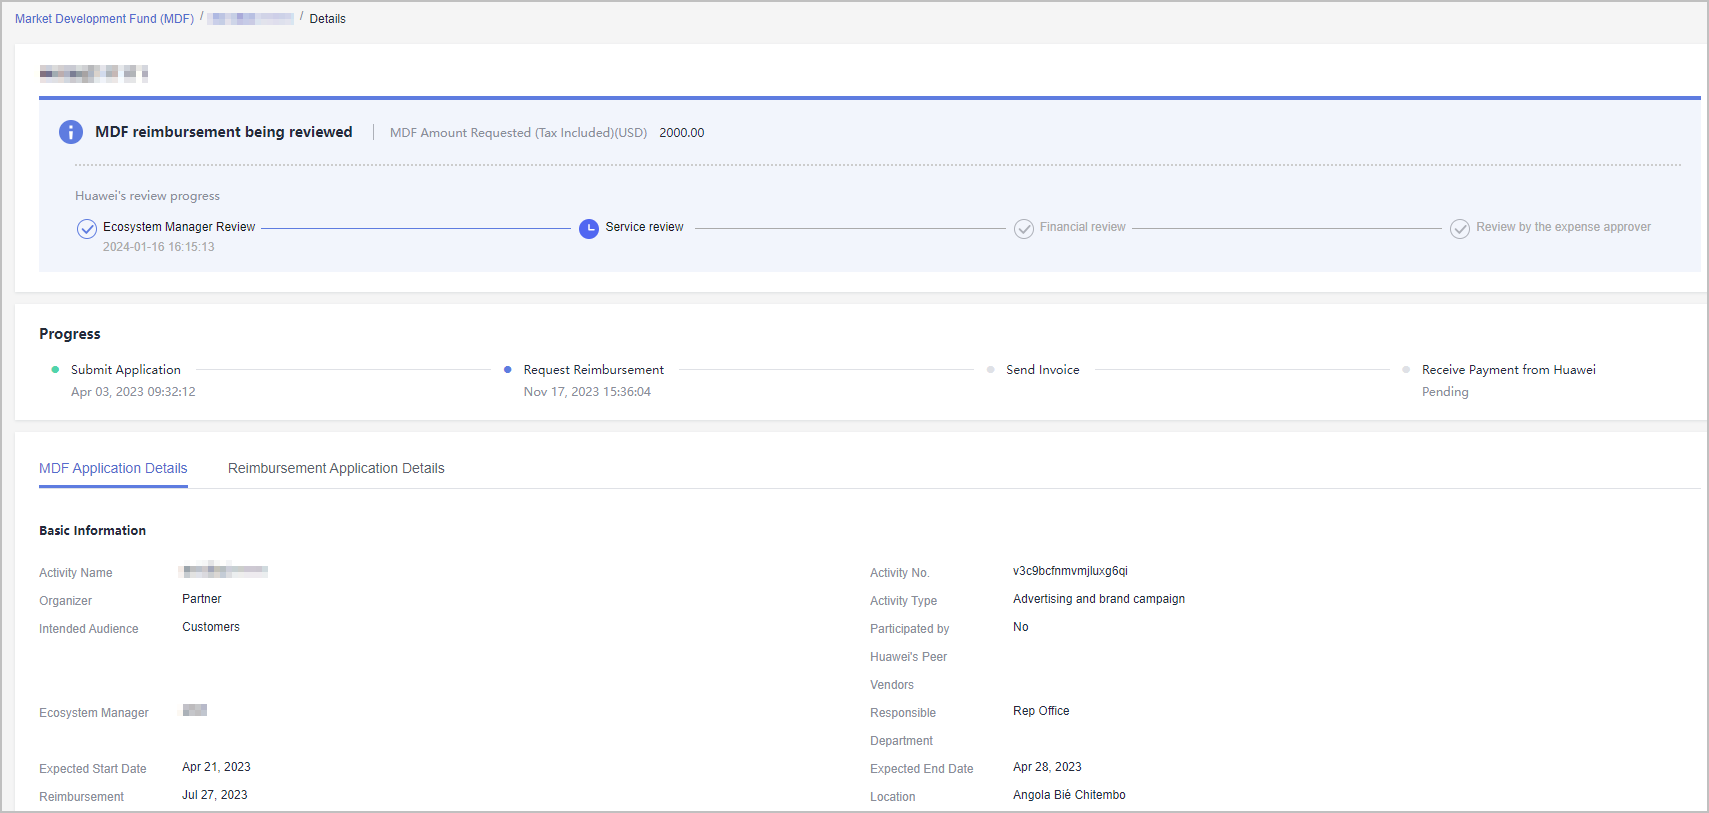Click the Activity No. value v3c9bcfnmvmjluxg6qi
Image resolution: width=1709 pixels, height=813 pixels.
(1070, 571)
